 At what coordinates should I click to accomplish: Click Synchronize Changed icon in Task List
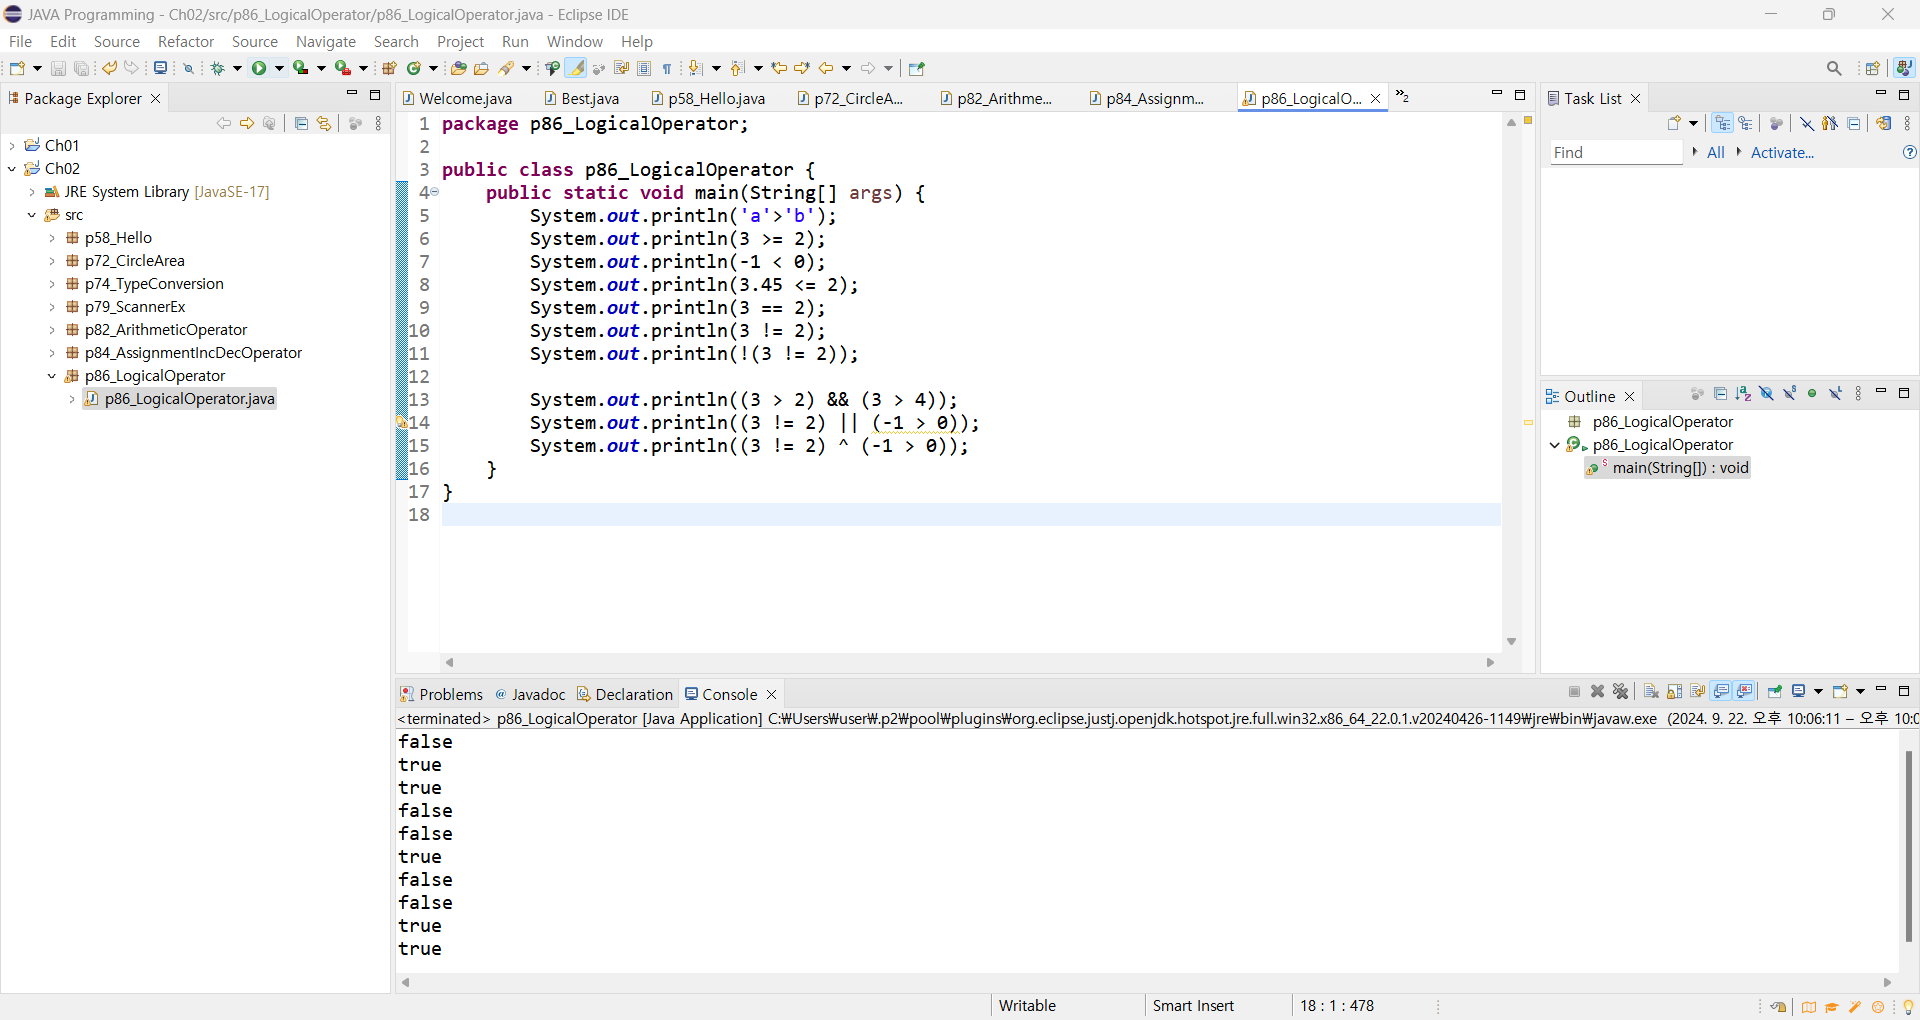(x=1884, y=123)
